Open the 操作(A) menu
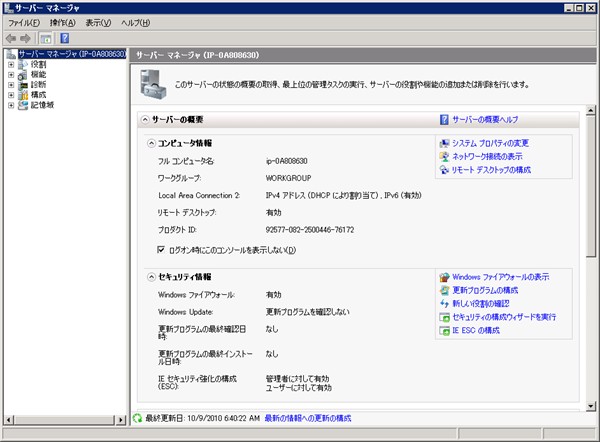This screenshot has height=442, width=600. point(63,23)
